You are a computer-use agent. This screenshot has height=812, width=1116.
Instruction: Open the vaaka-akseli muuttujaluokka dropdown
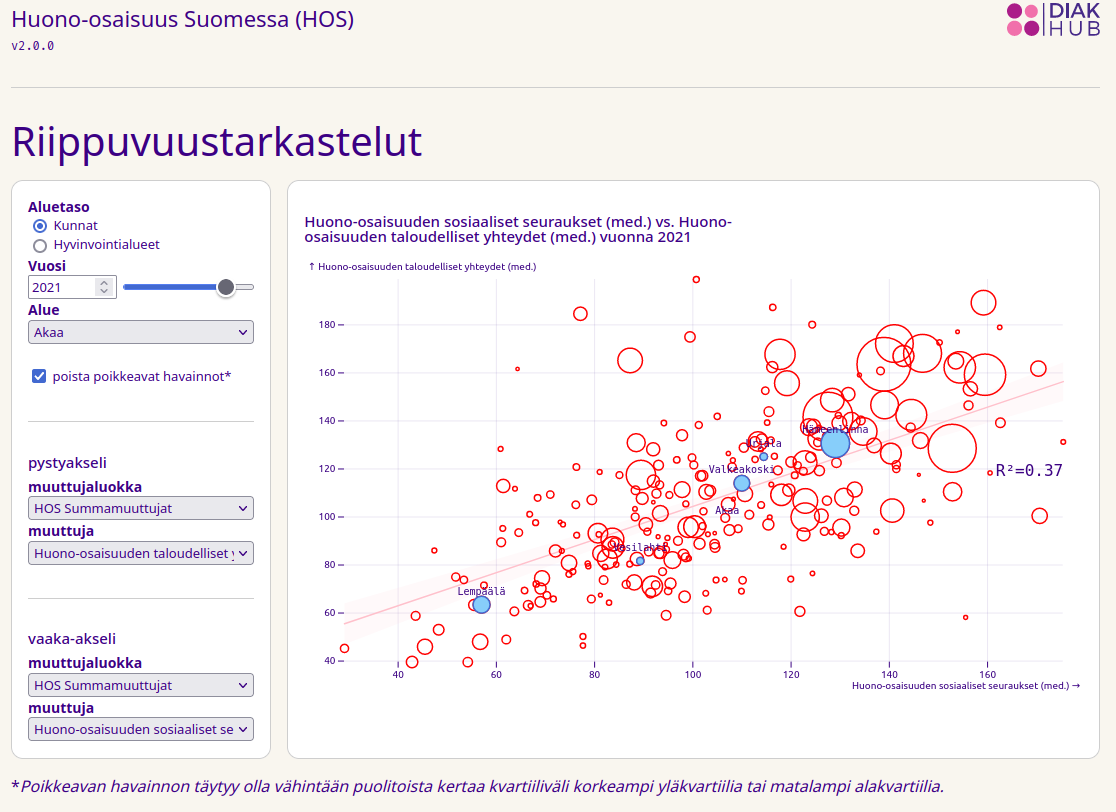[141, 685]
